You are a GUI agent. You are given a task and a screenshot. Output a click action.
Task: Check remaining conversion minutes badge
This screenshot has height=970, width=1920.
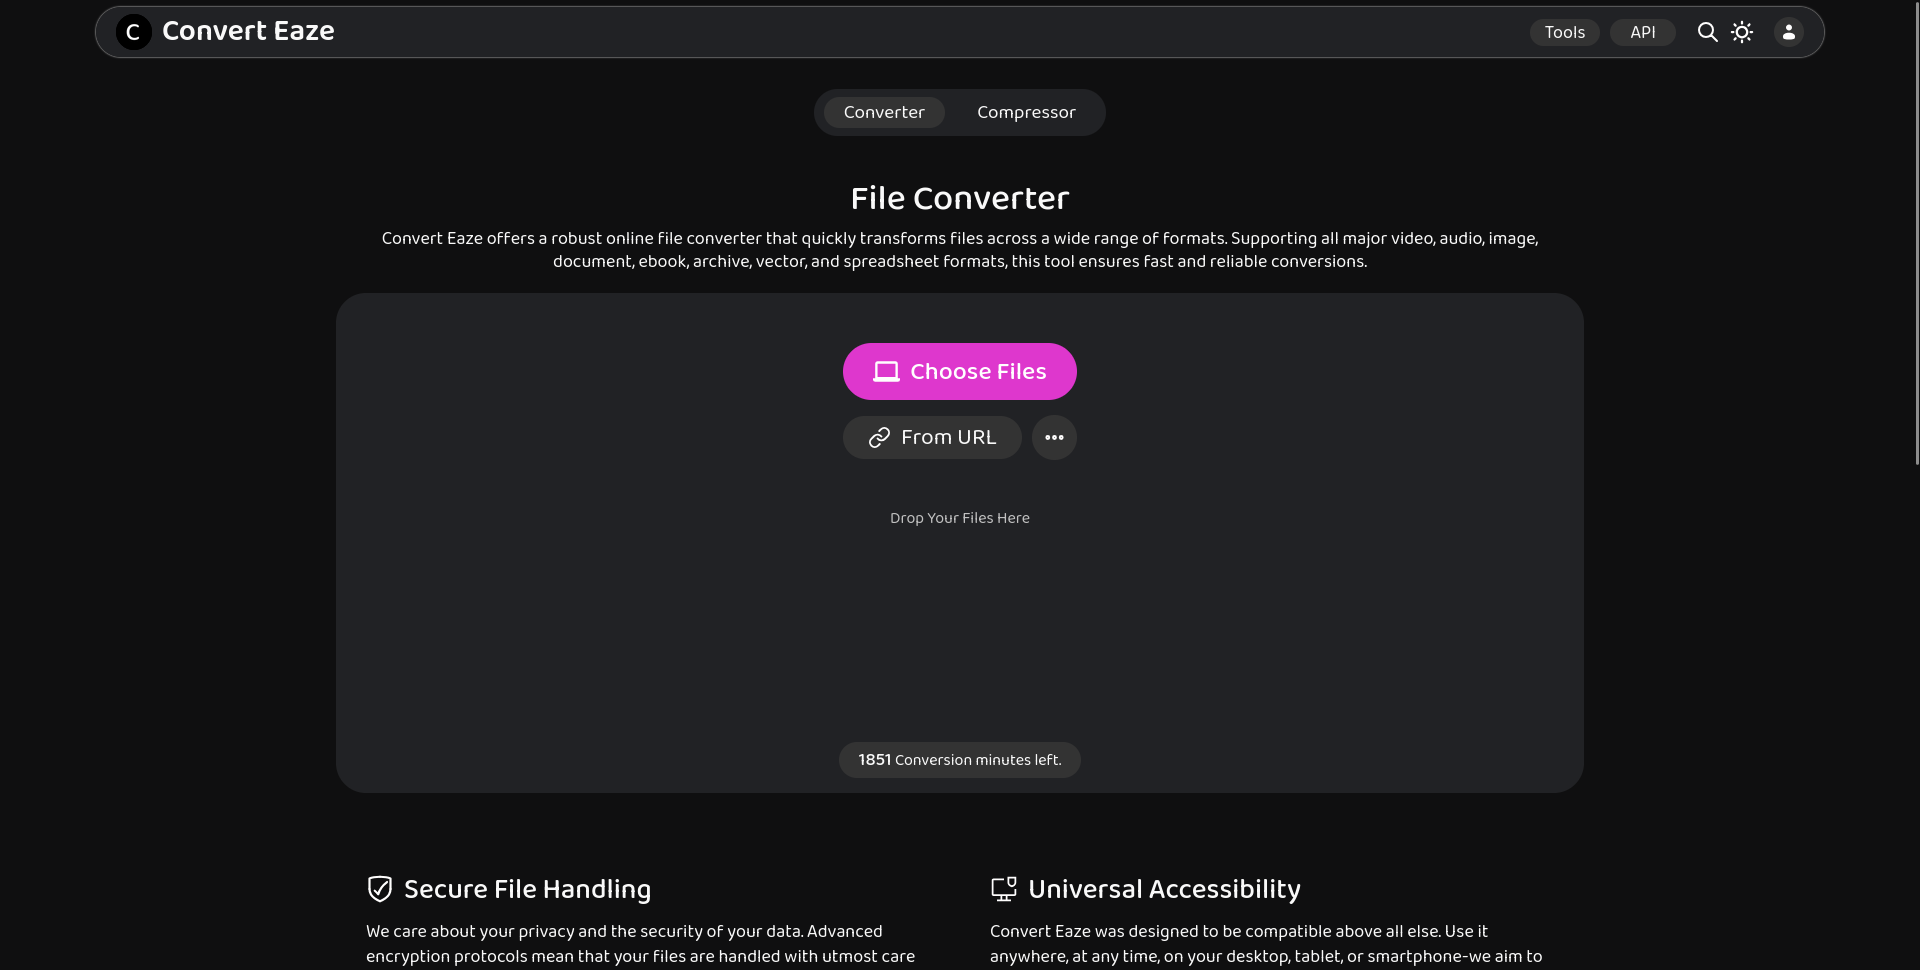coord(959,759)
